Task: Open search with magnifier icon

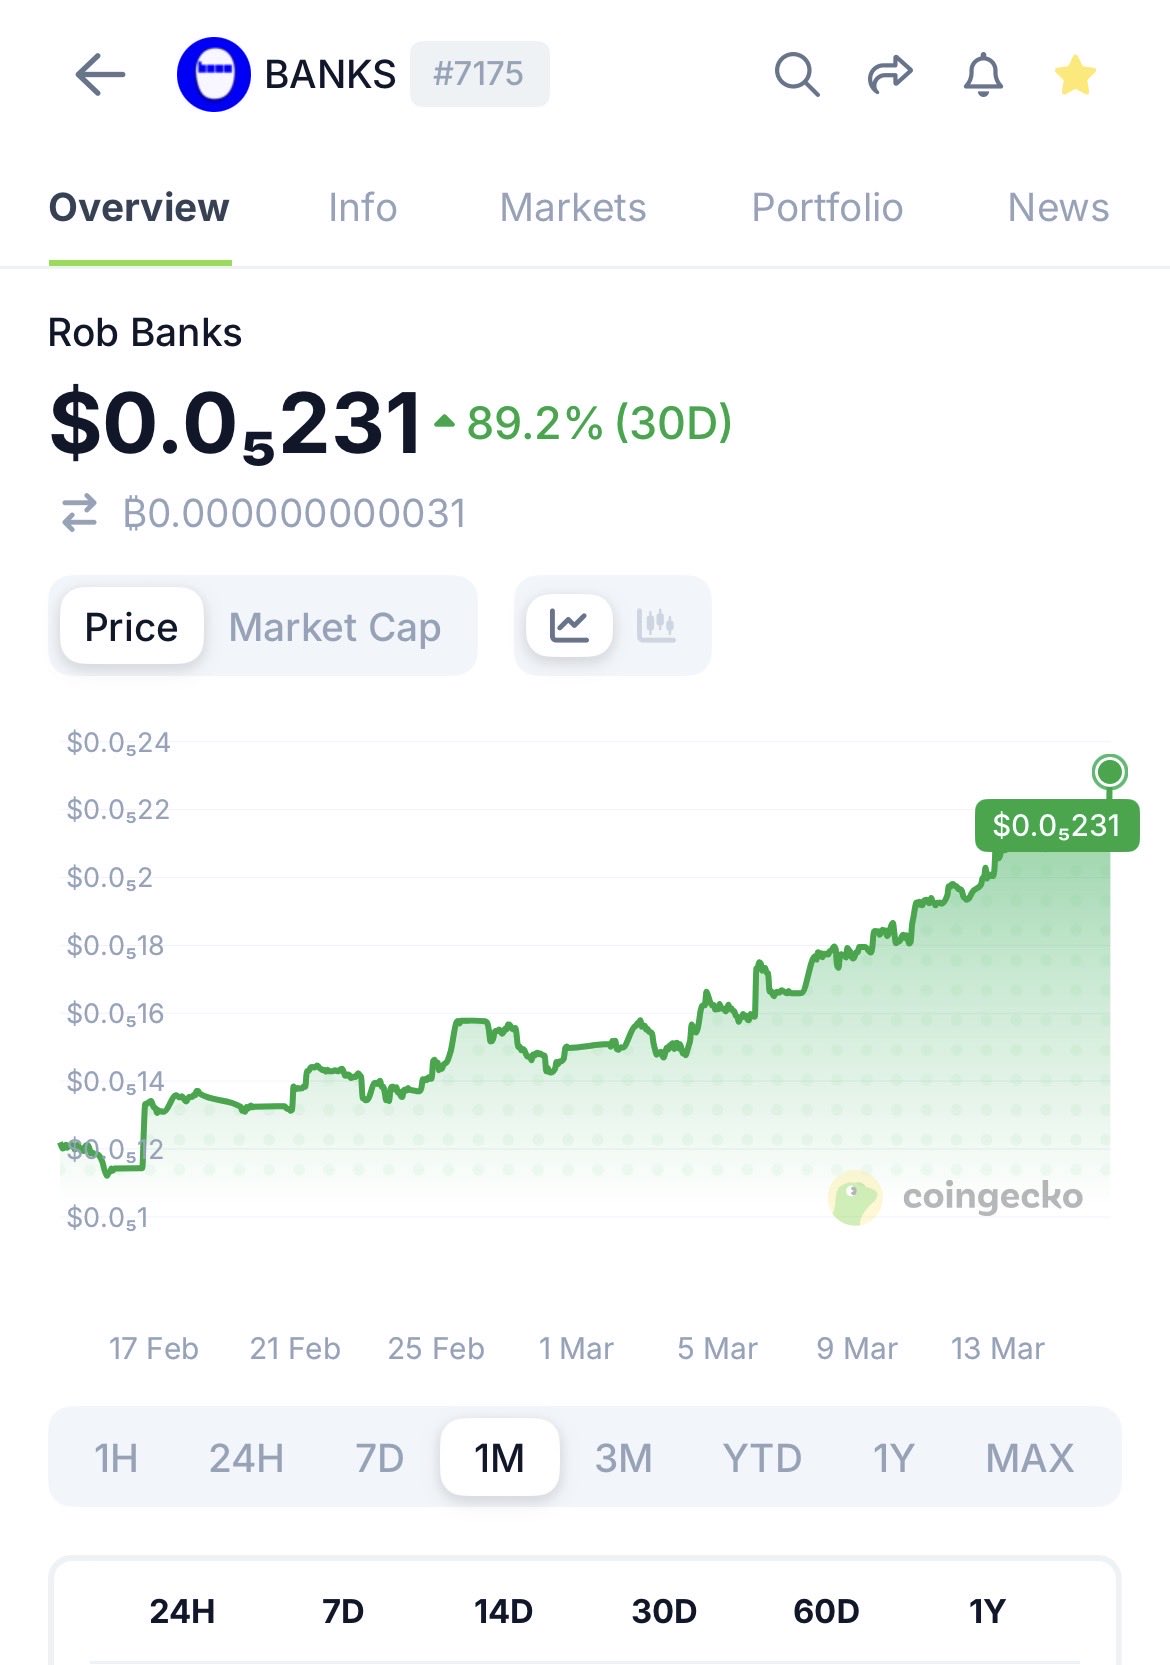Action: pos(797,74)
